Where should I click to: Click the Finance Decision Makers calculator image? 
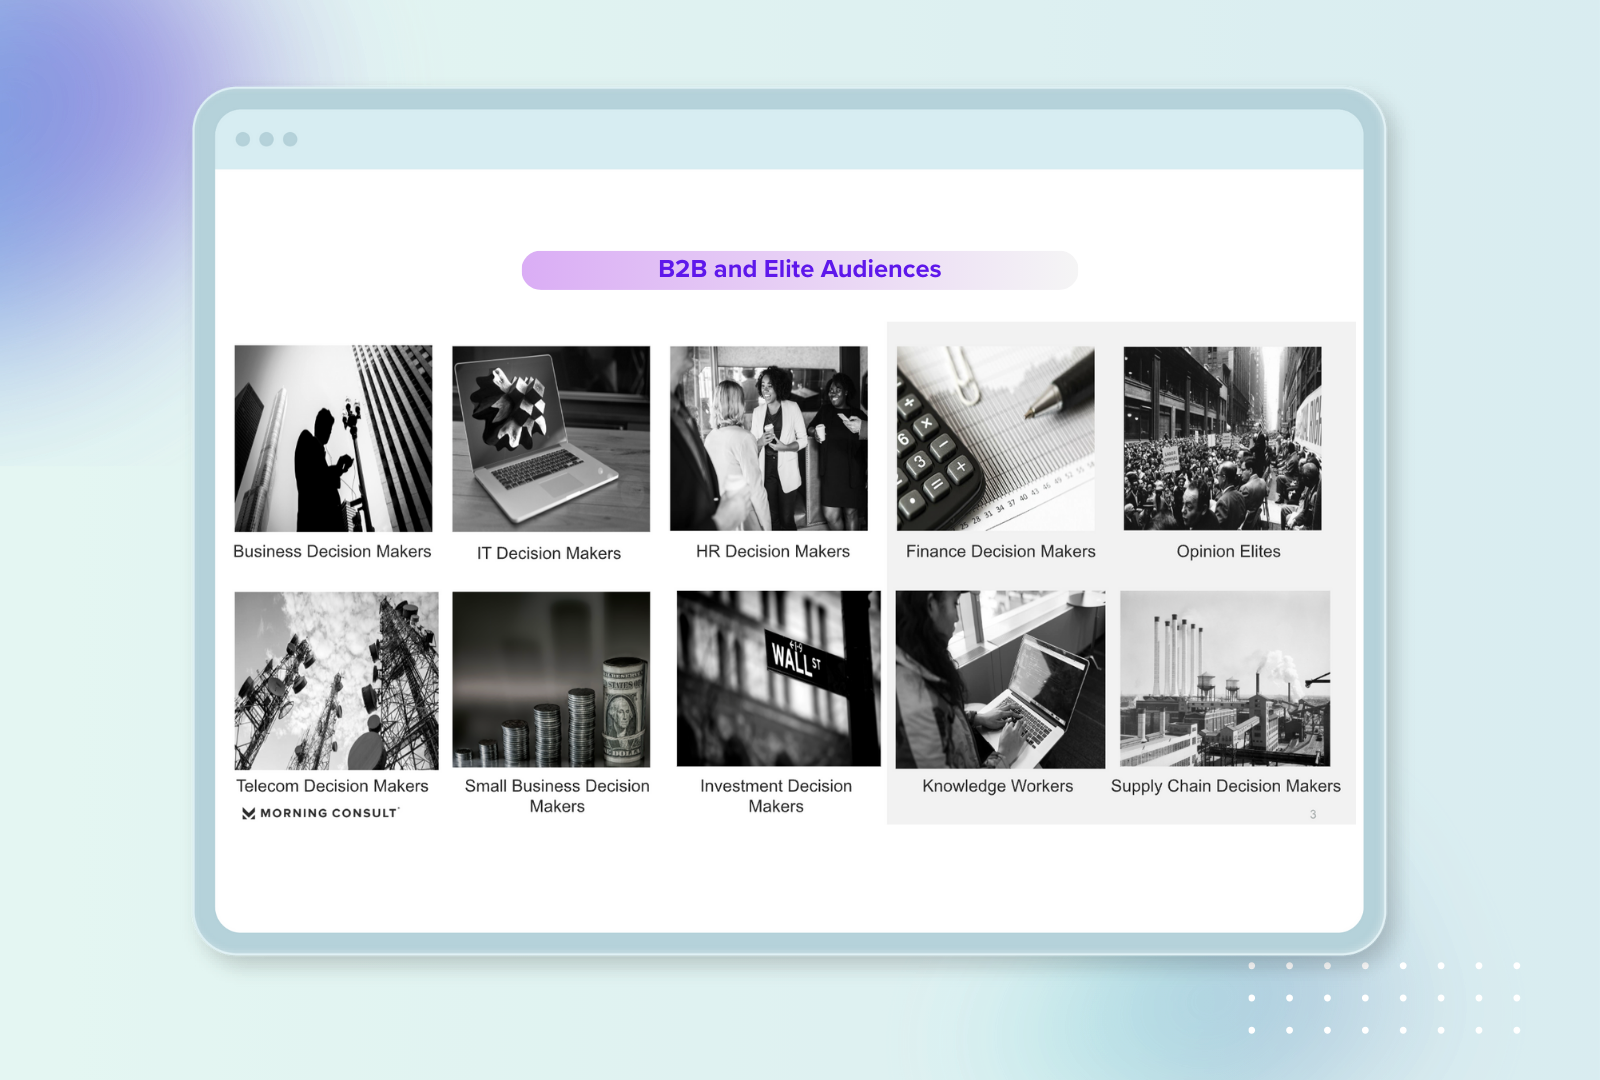click(x=996, y=438)
